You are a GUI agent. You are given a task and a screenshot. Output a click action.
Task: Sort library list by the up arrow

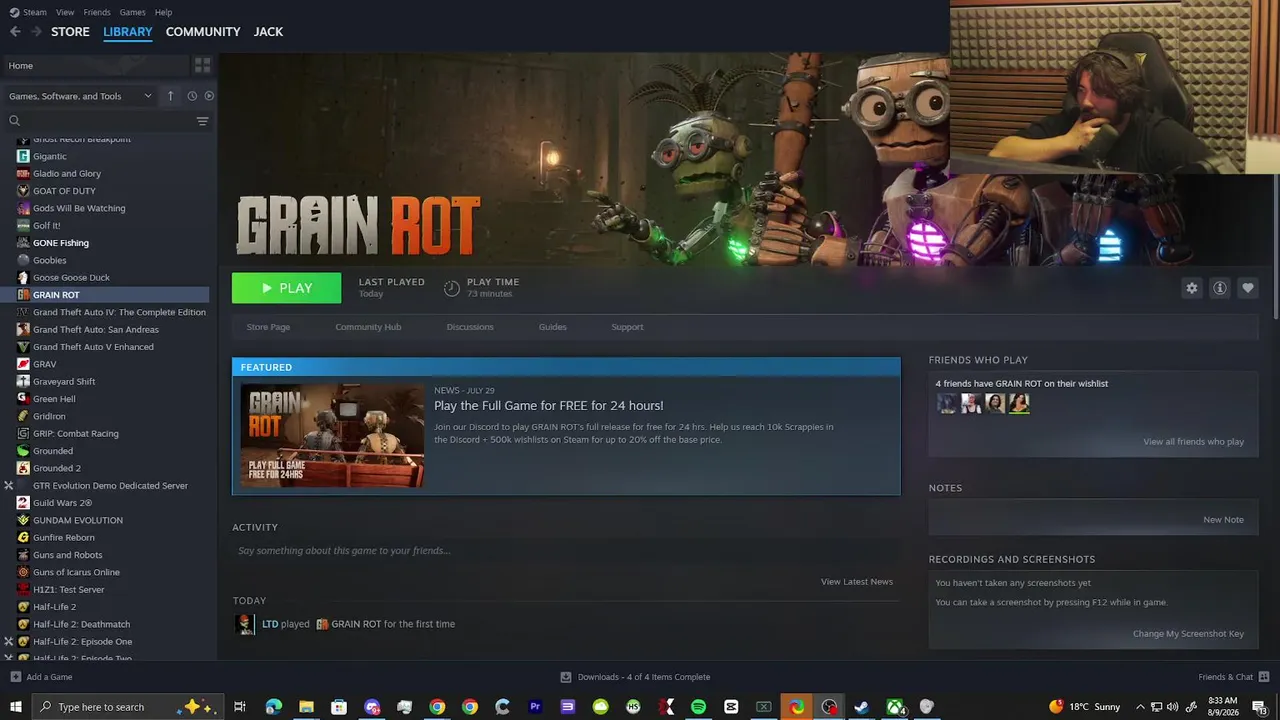(170, 96)
